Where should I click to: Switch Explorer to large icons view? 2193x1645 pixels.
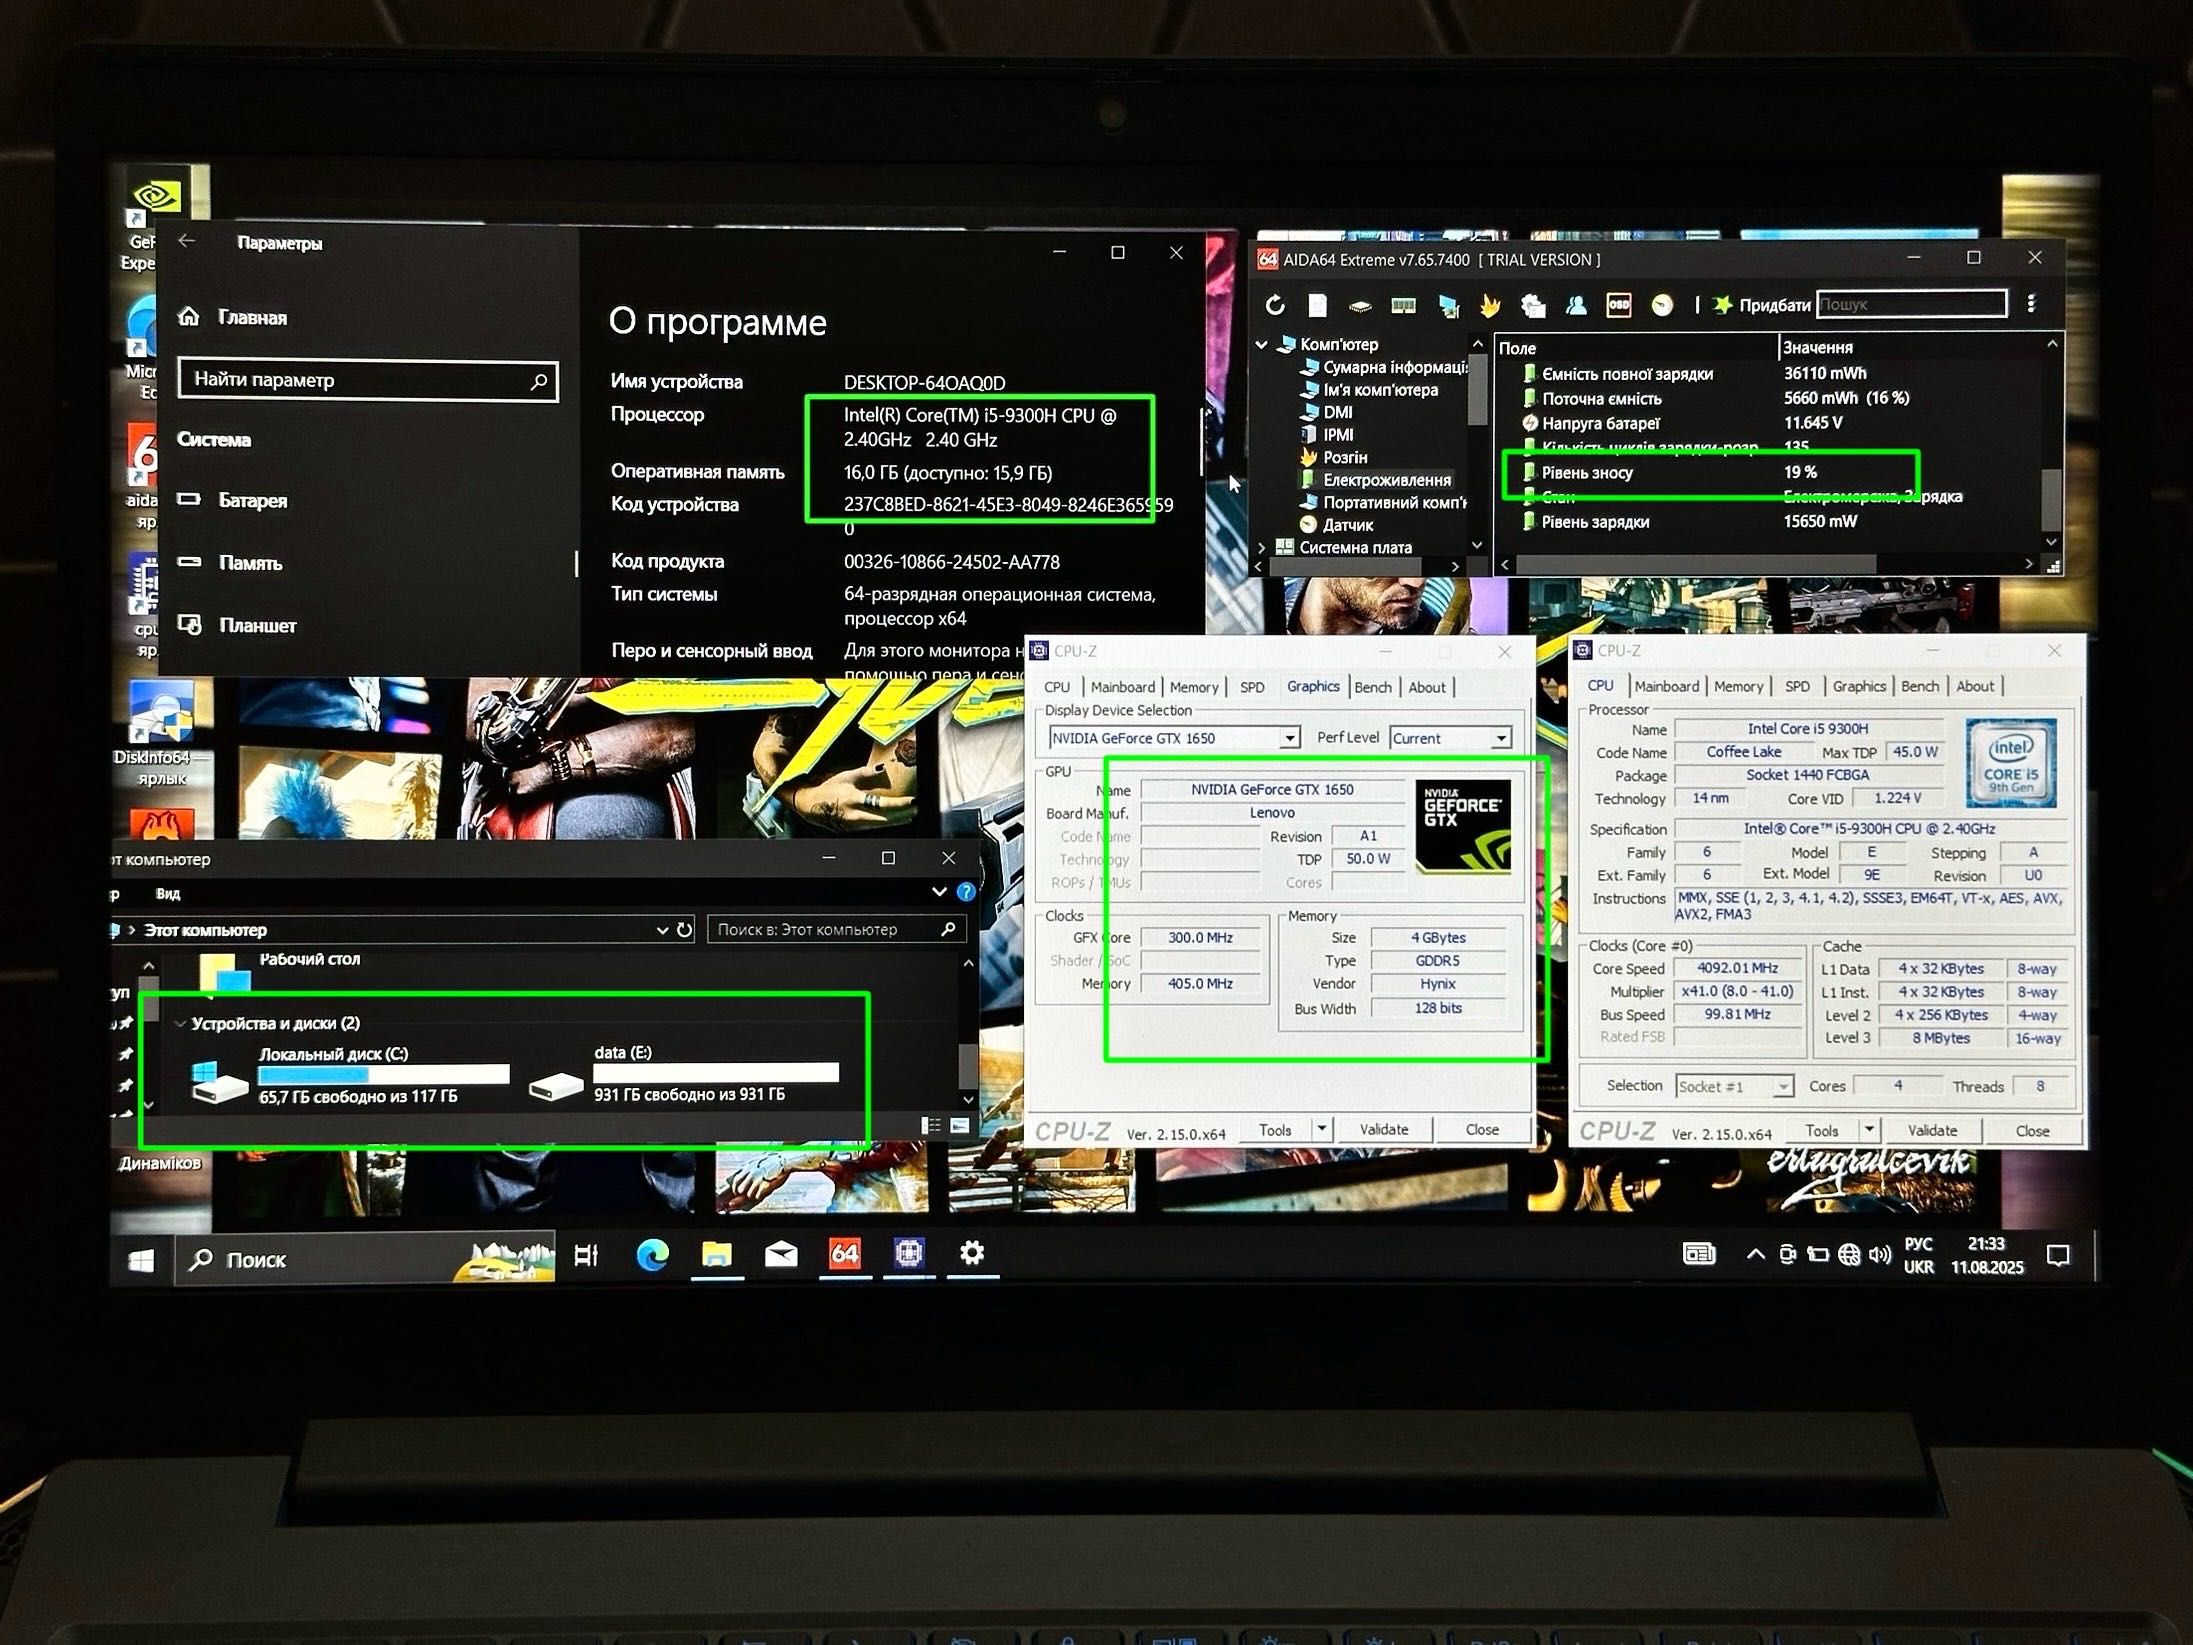(960, 1125)
